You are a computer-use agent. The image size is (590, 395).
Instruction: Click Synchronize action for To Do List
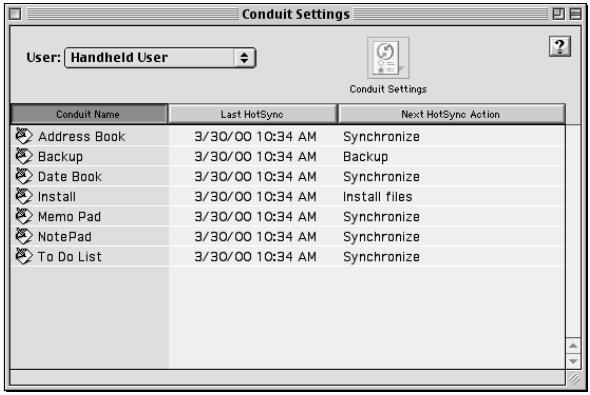point(381,257)
